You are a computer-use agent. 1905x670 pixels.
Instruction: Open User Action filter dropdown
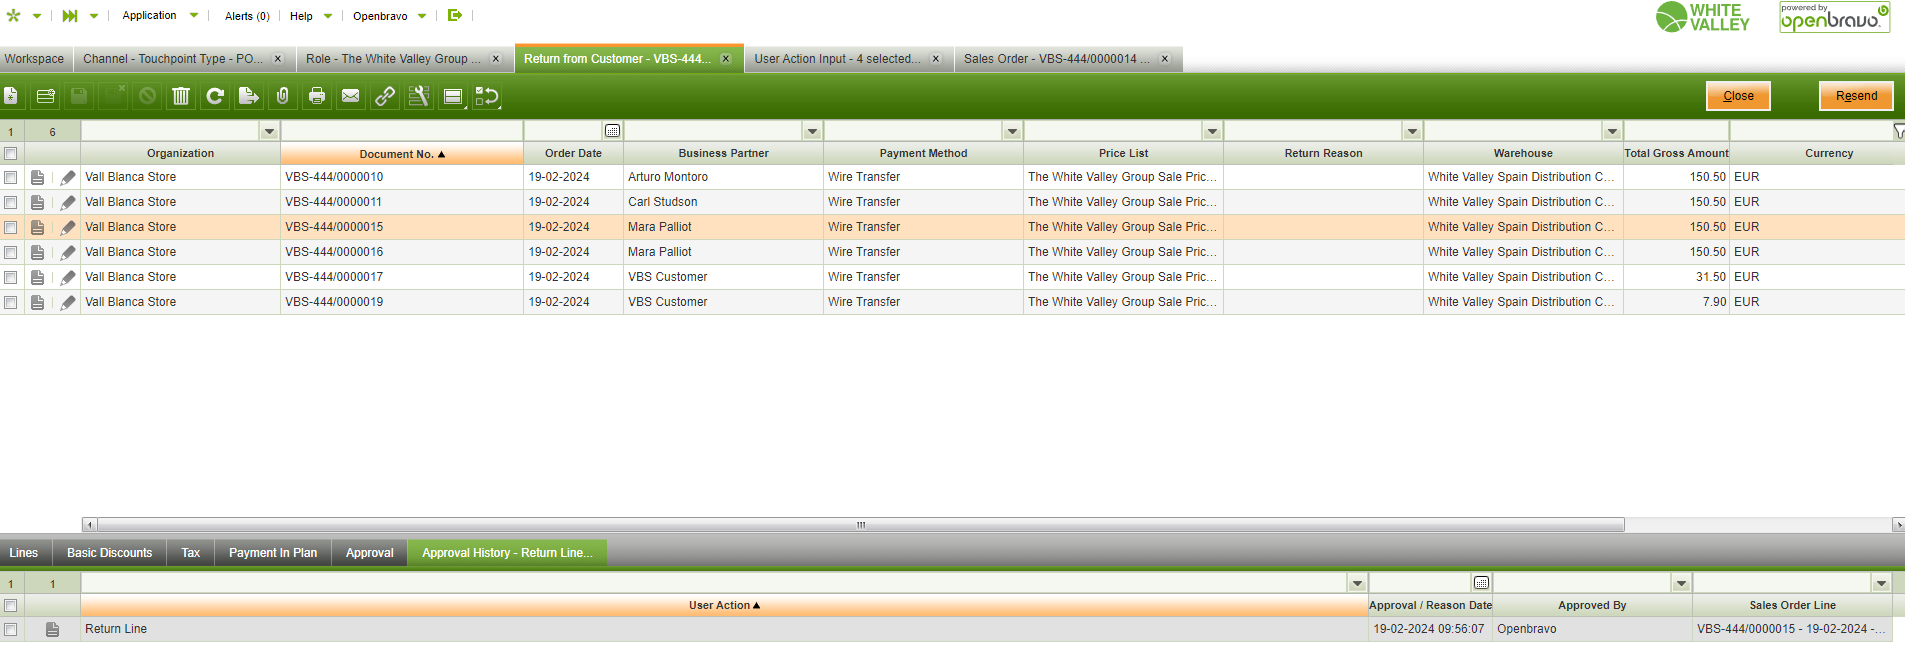(1357, 584)
